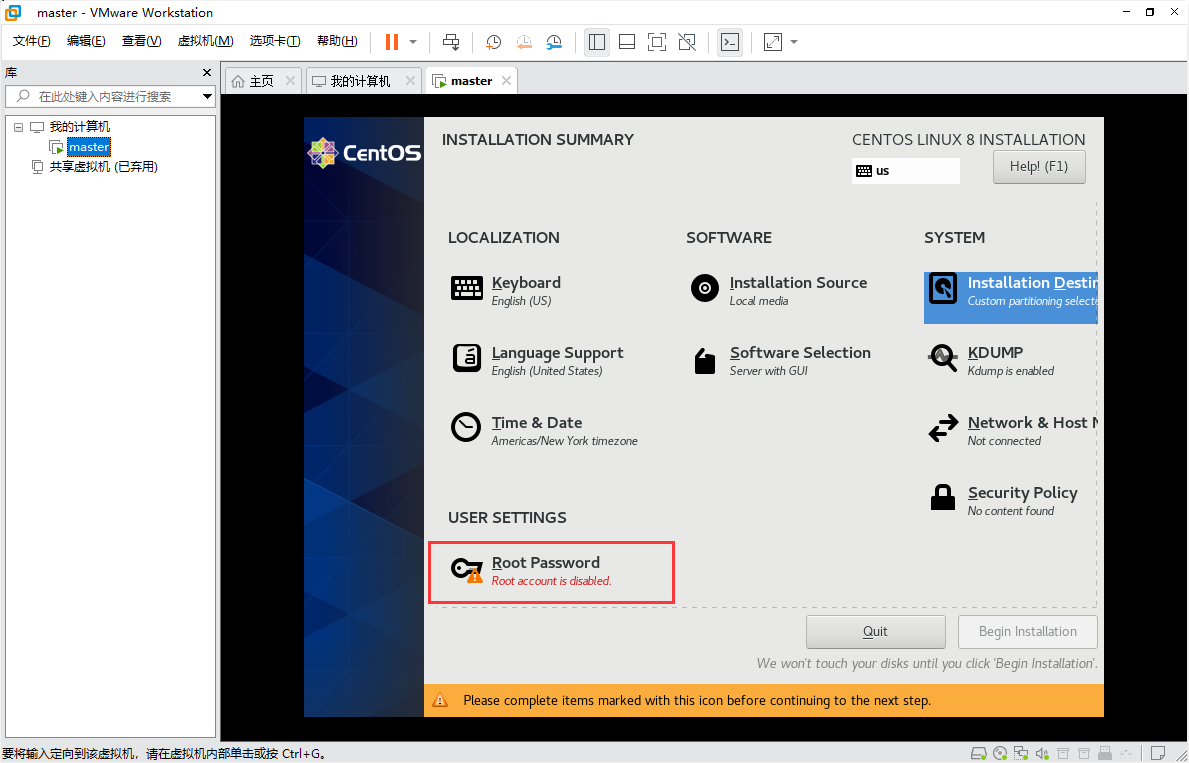Close the 我的计算机 tab
The height and width of the screenshot is (763, 1189).
(x=410, y=80)
